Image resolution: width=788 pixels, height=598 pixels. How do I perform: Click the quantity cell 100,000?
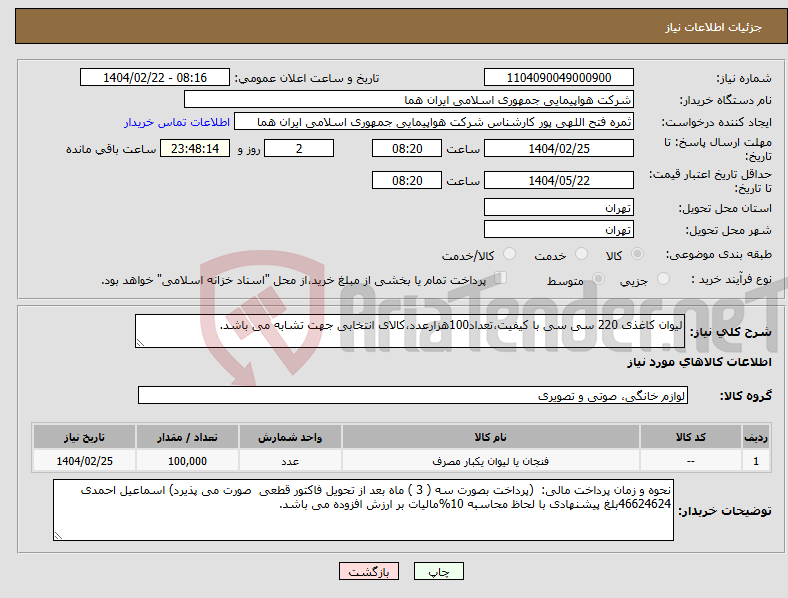point(187,461)
